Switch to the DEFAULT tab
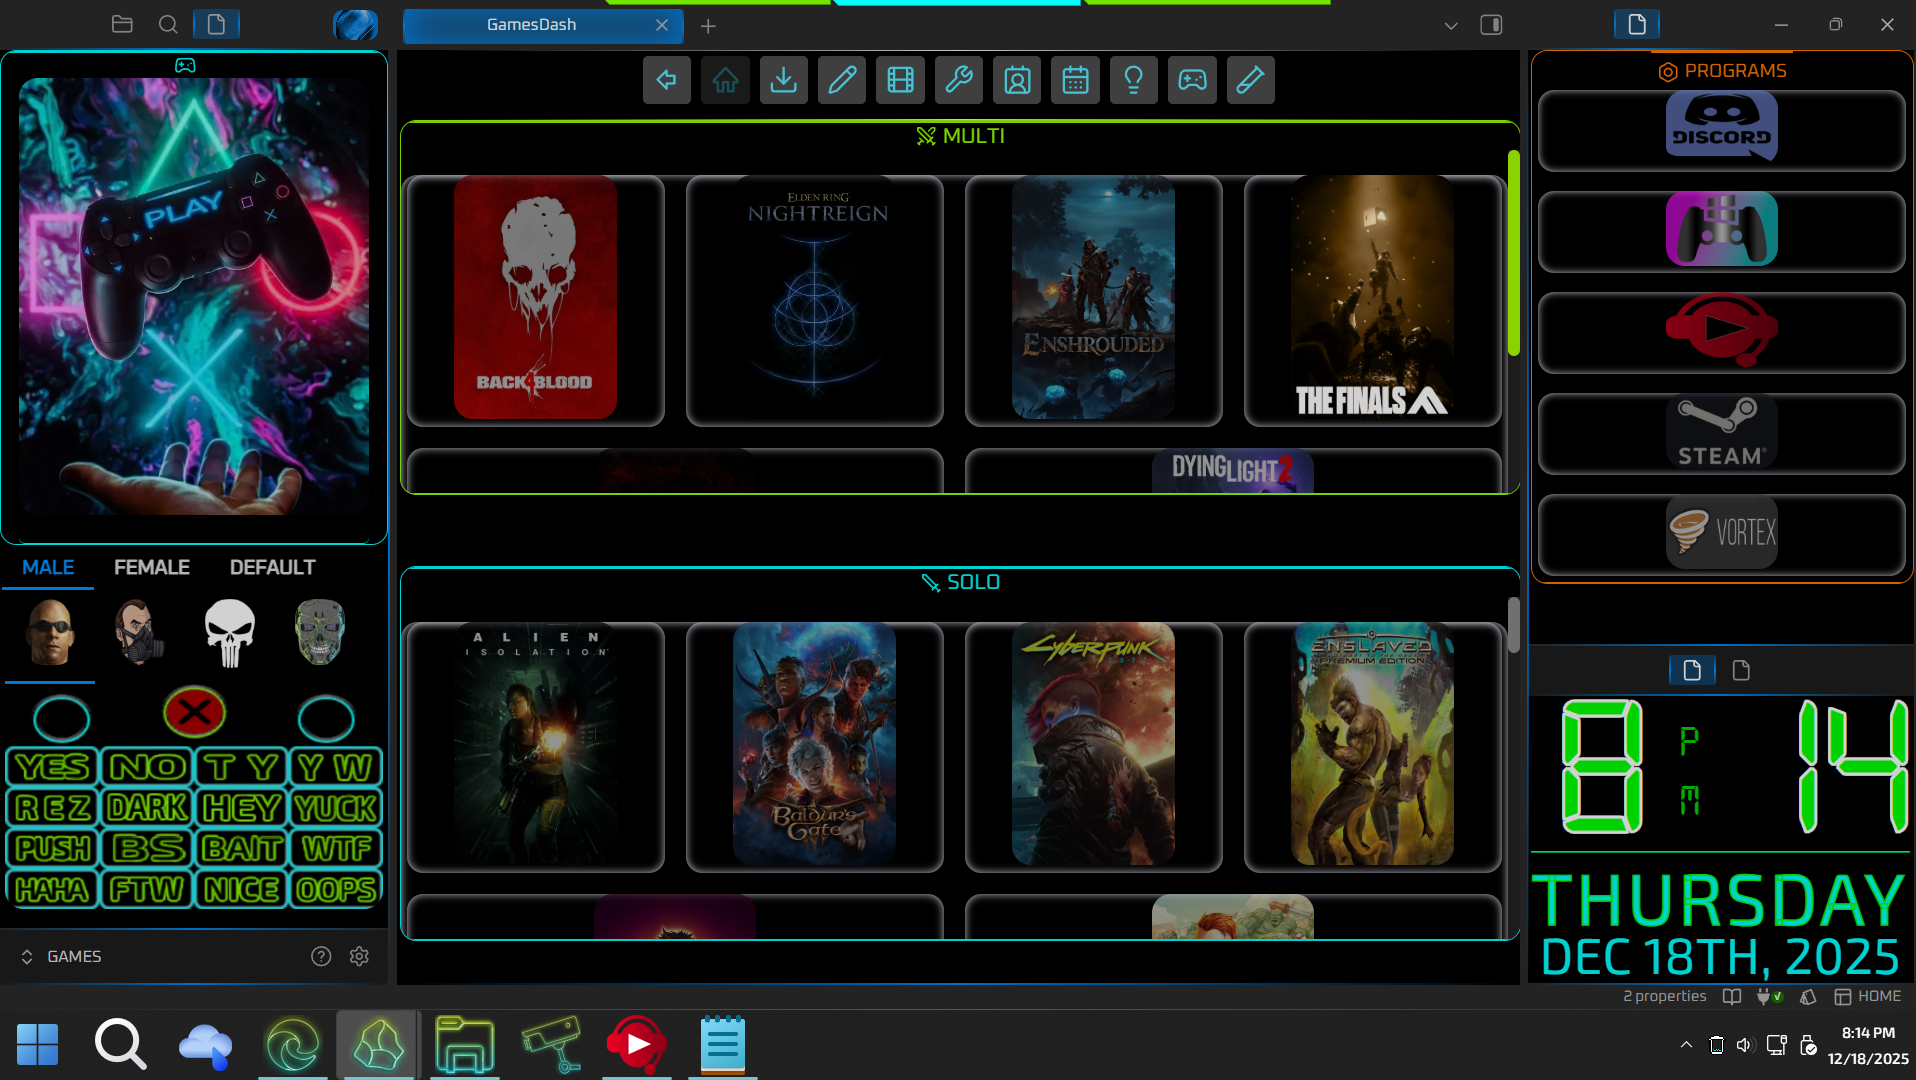The height and width of the screenshot is (1080, 1916). point(273,567)
